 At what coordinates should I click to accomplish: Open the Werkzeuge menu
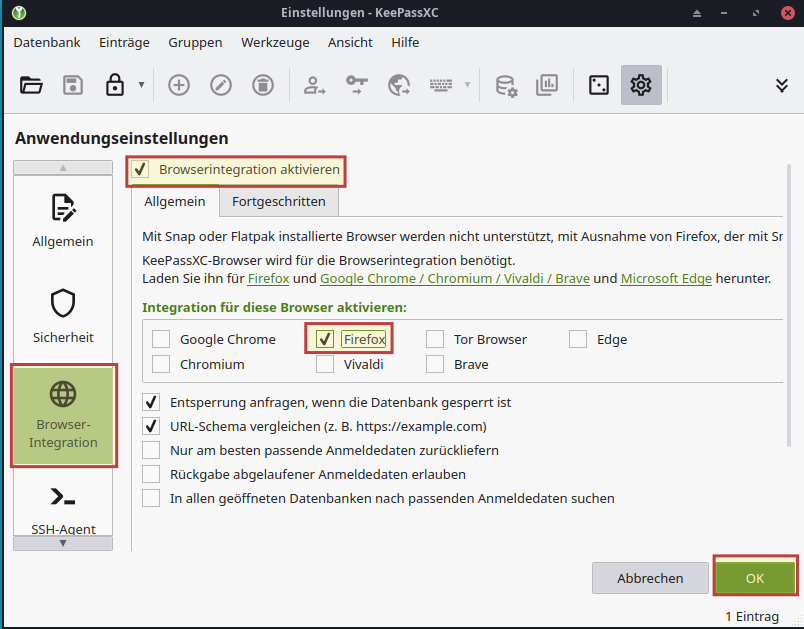click(273, 42)
